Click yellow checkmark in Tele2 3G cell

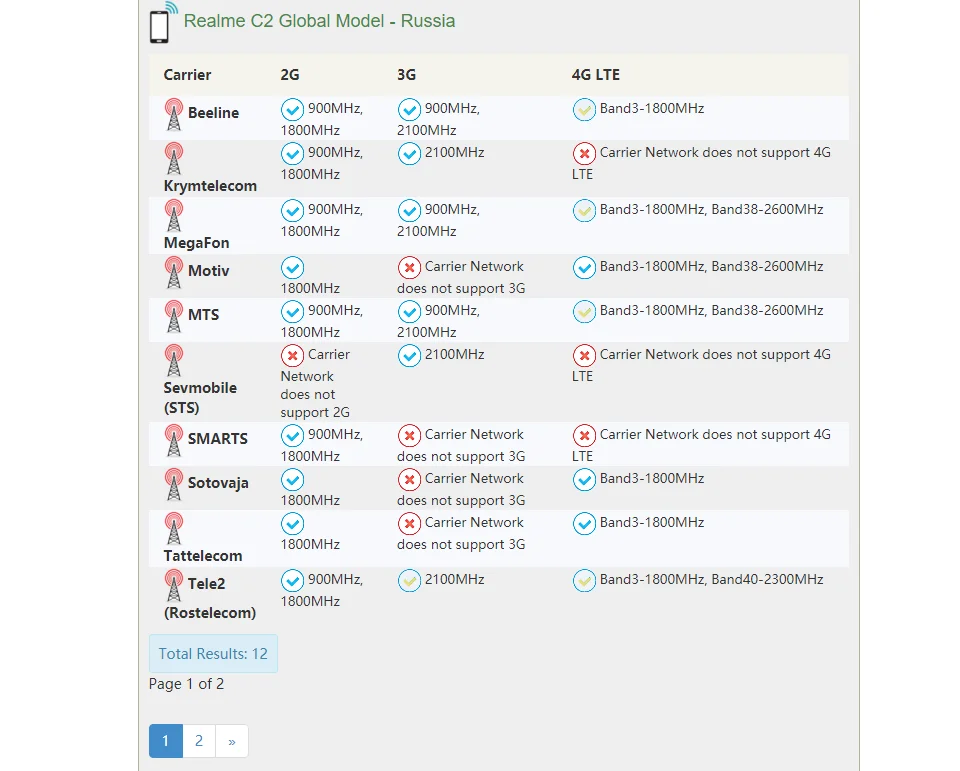point(409,581)
